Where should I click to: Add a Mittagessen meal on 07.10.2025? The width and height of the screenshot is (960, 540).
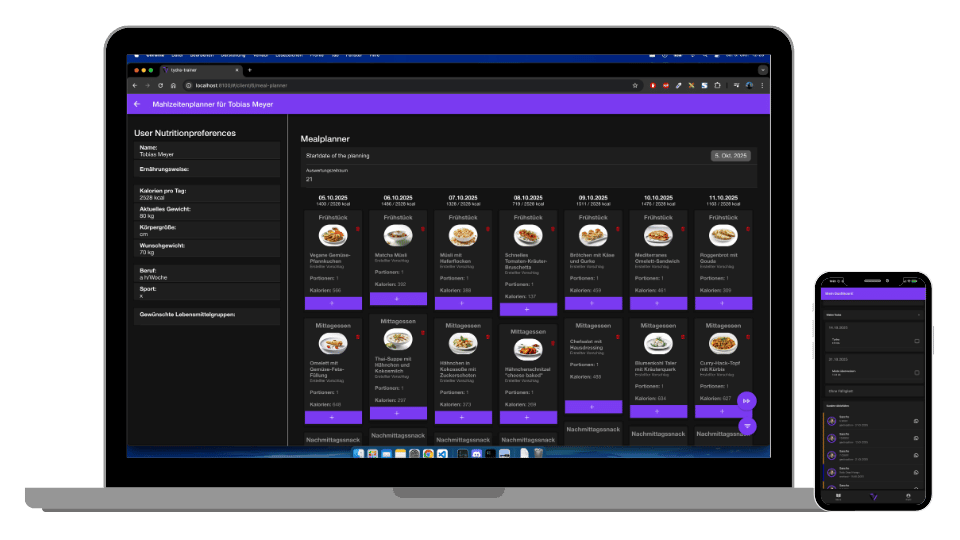[x=463, y=418]
